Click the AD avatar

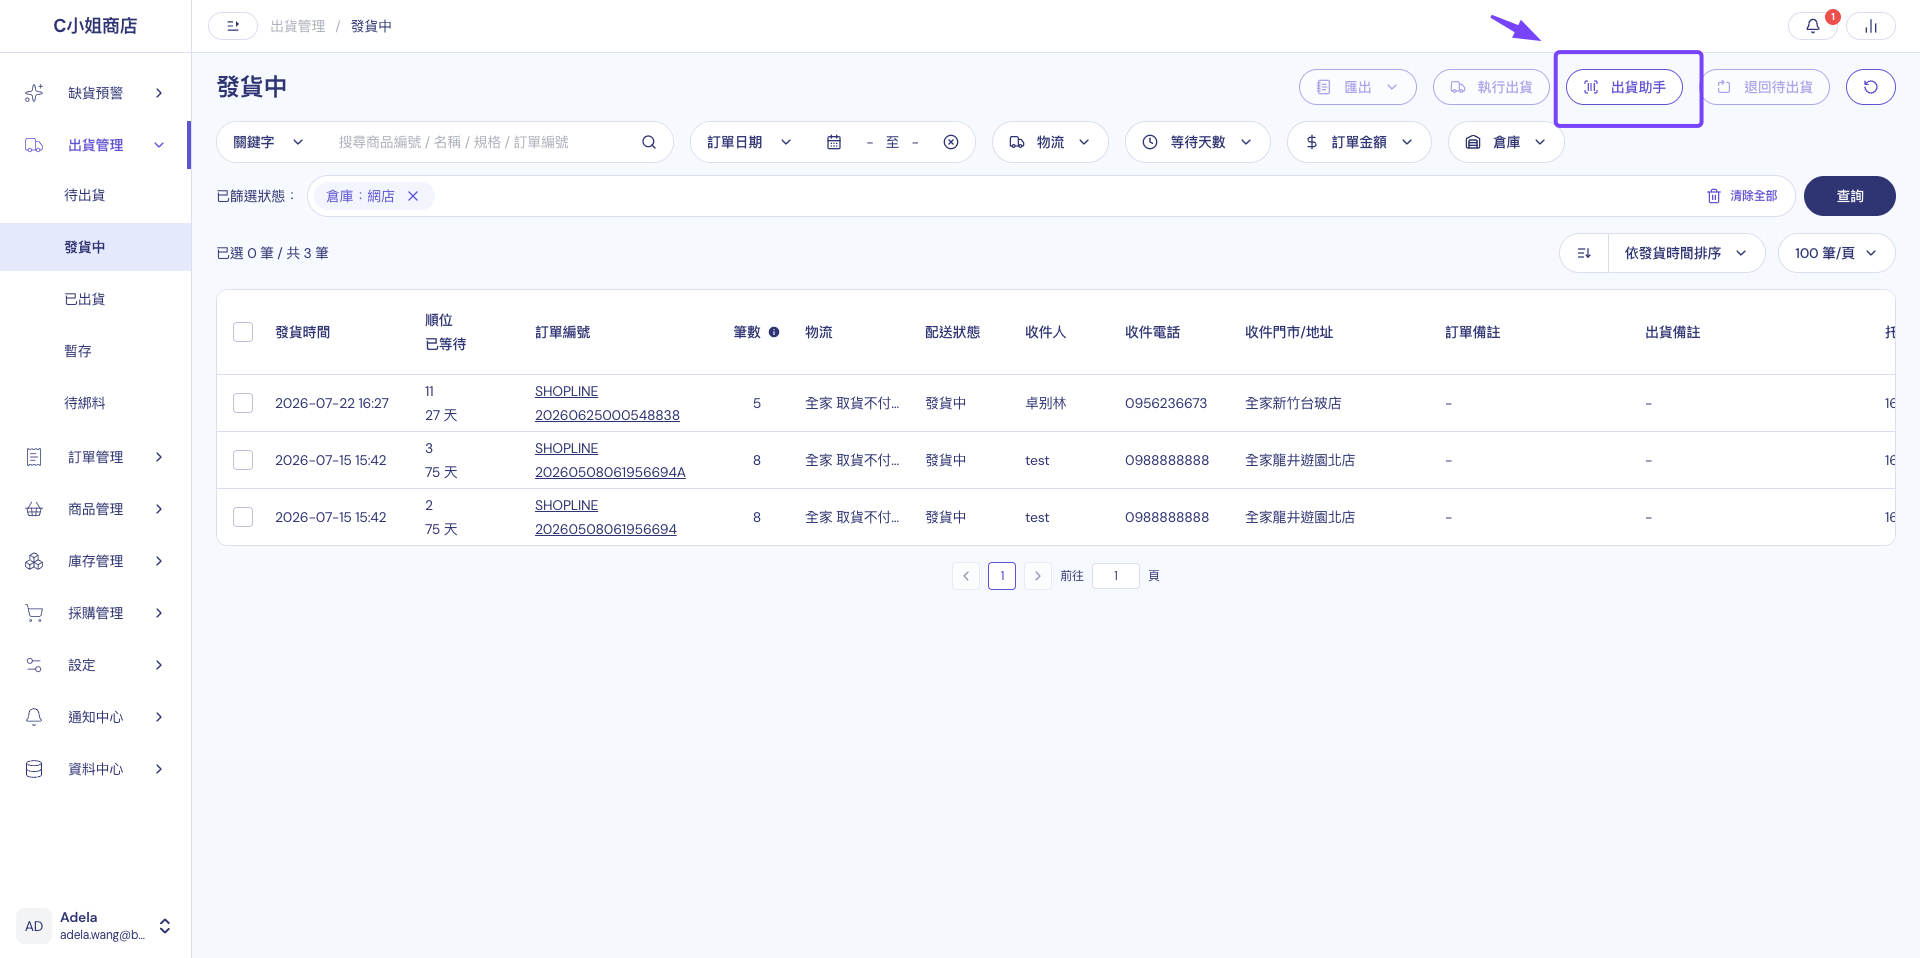coord(34,926)
